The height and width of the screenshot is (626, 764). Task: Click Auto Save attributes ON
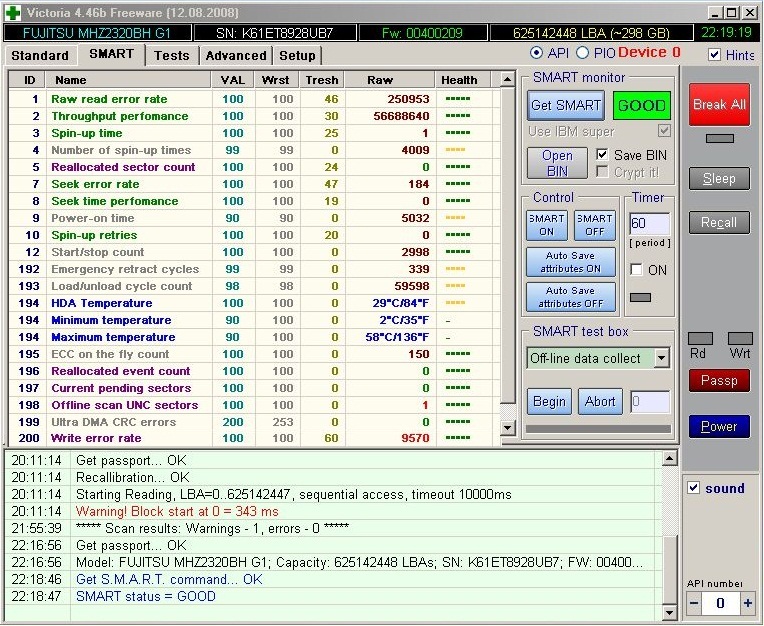571,262
